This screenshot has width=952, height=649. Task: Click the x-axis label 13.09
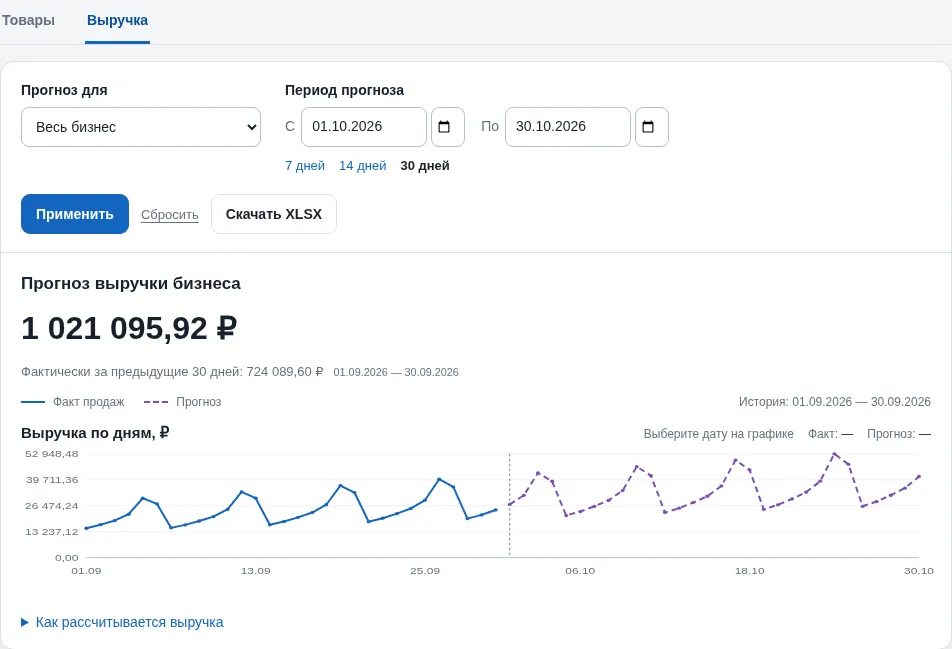click(x=256, y=571)
